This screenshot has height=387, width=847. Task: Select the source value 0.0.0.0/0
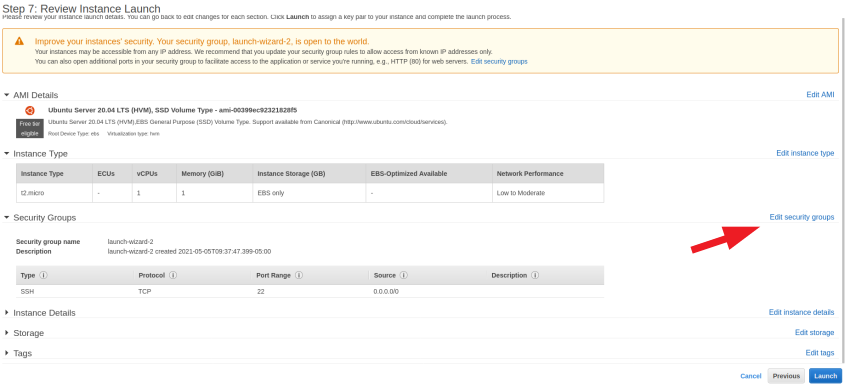[x=386, y=291]
